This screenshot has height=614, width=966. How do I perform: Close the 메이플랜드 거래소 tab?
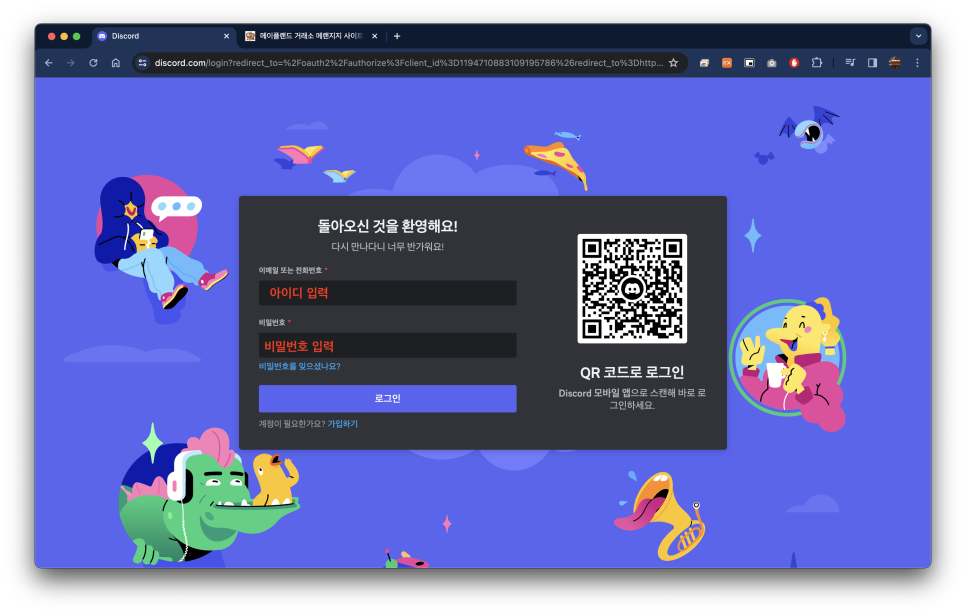click(374, 36)
